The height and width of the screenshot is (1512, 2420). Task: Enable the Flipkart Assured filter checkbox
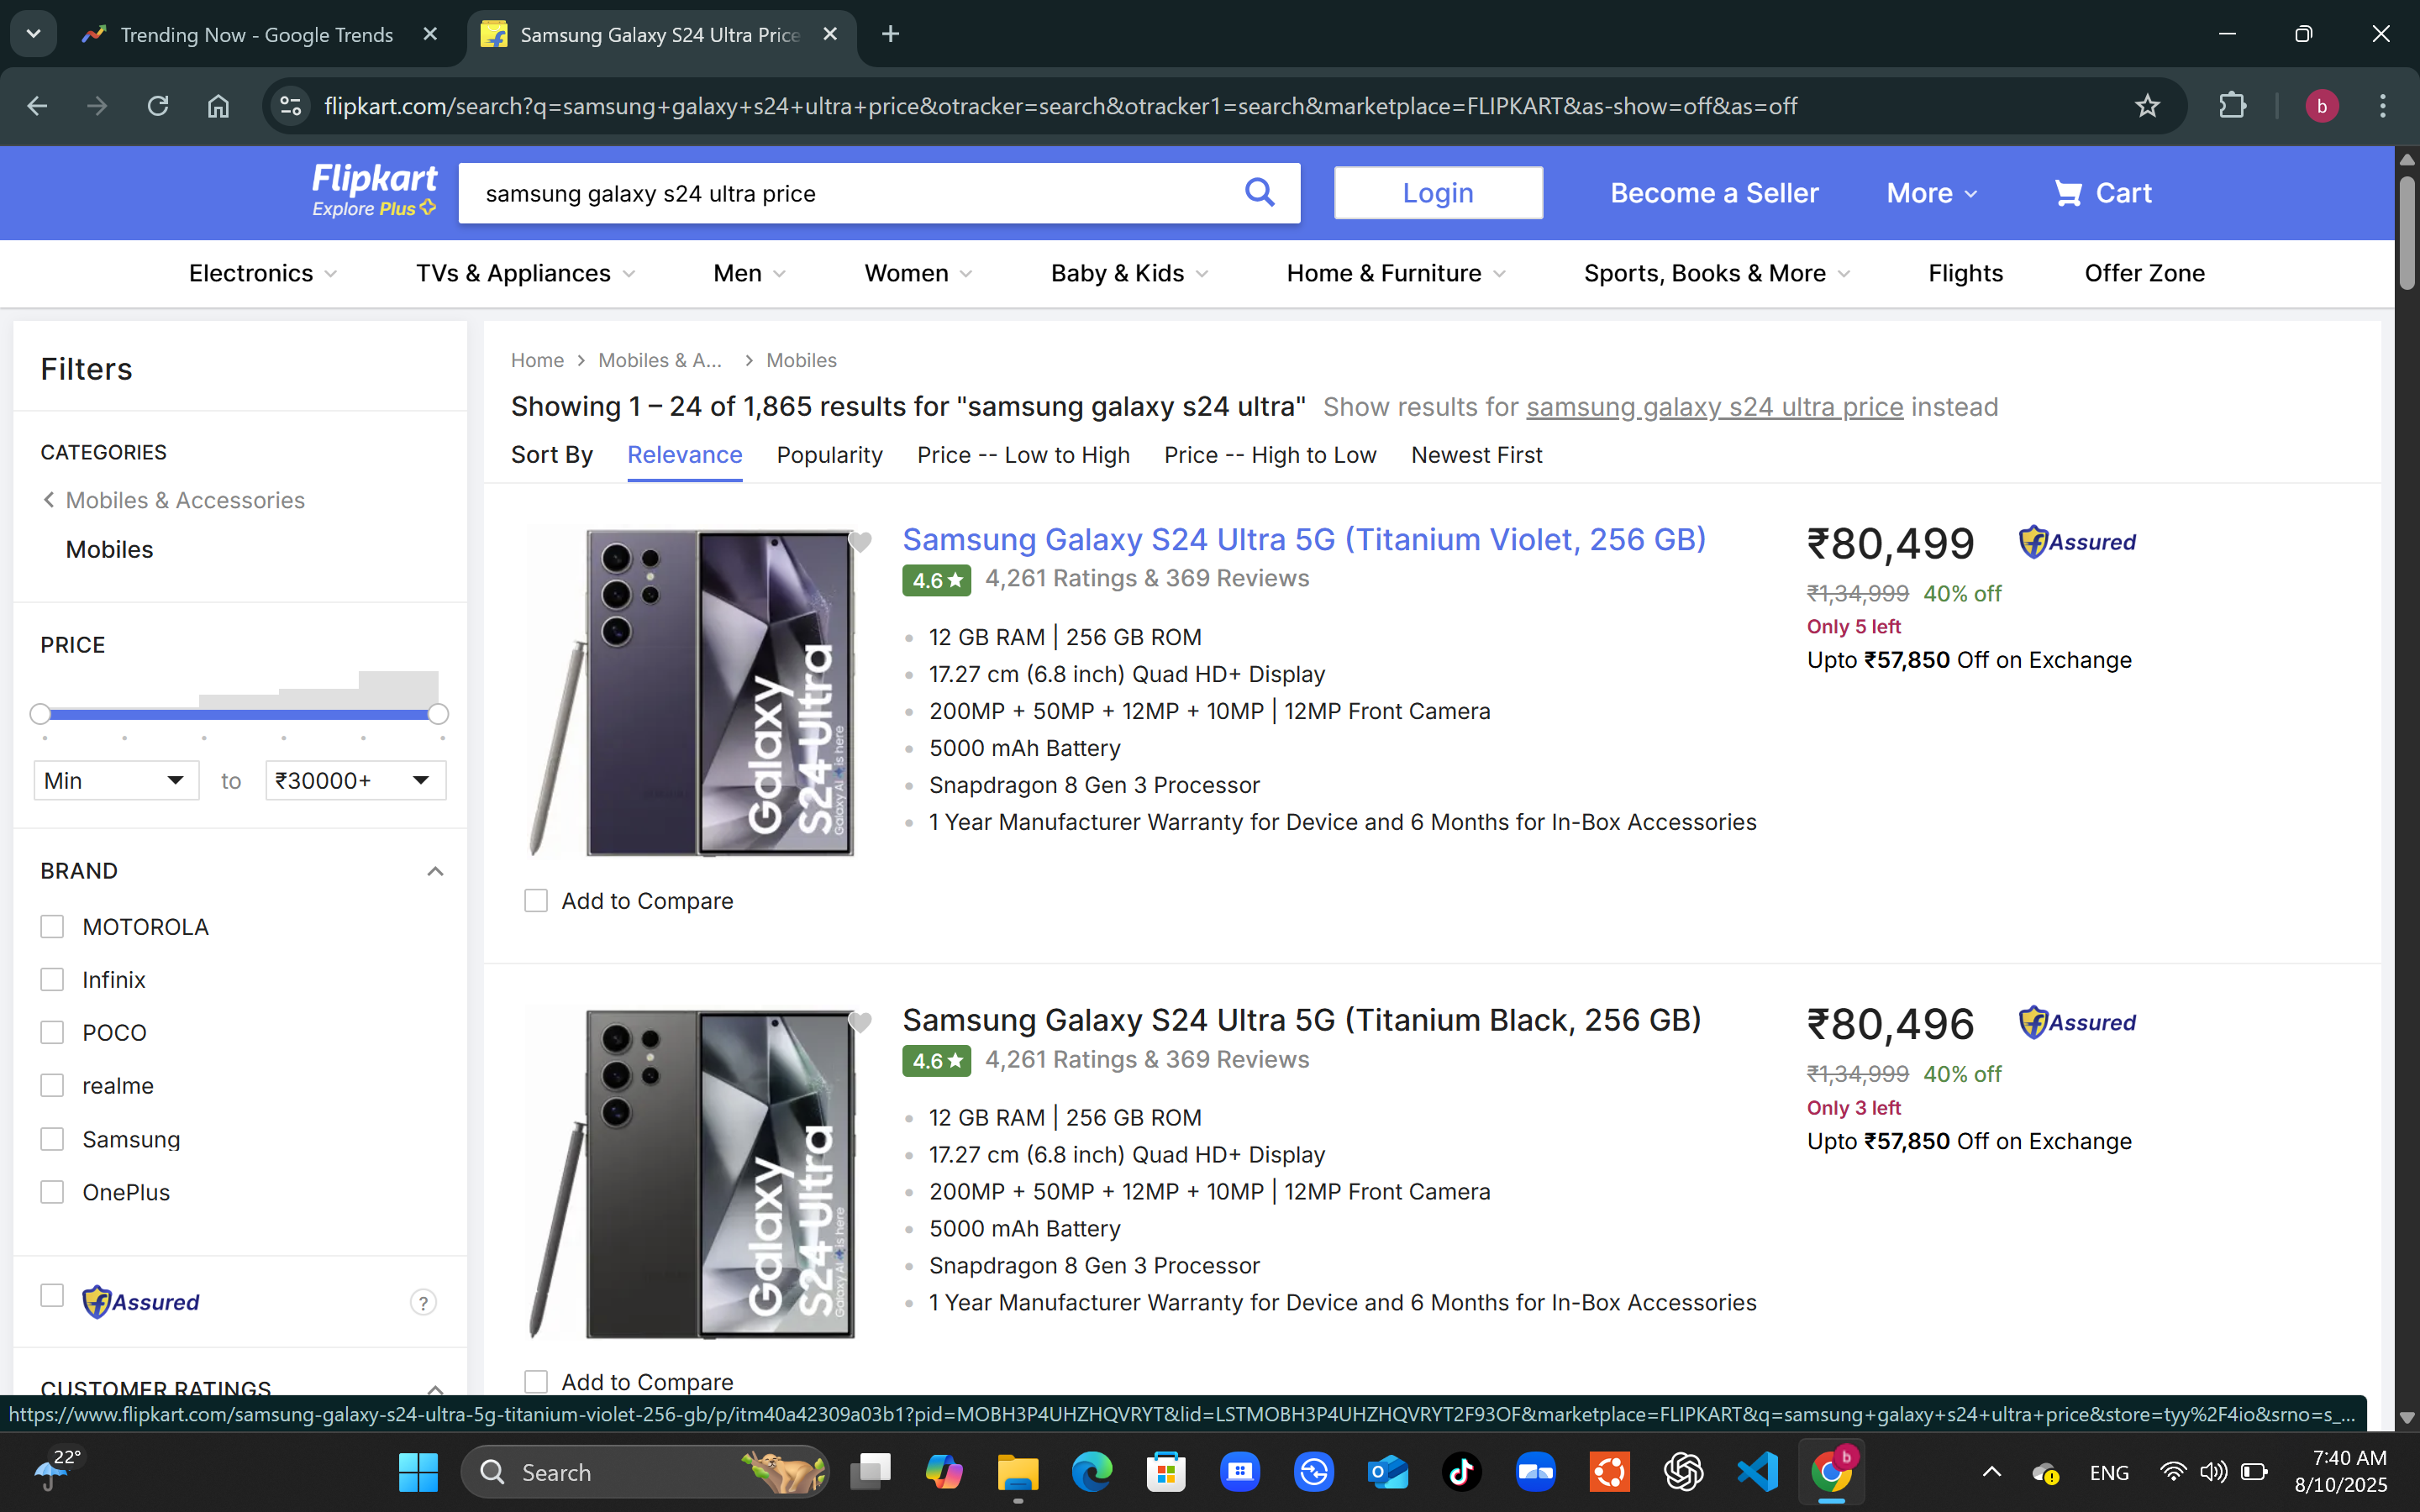tap(52, 1296)
